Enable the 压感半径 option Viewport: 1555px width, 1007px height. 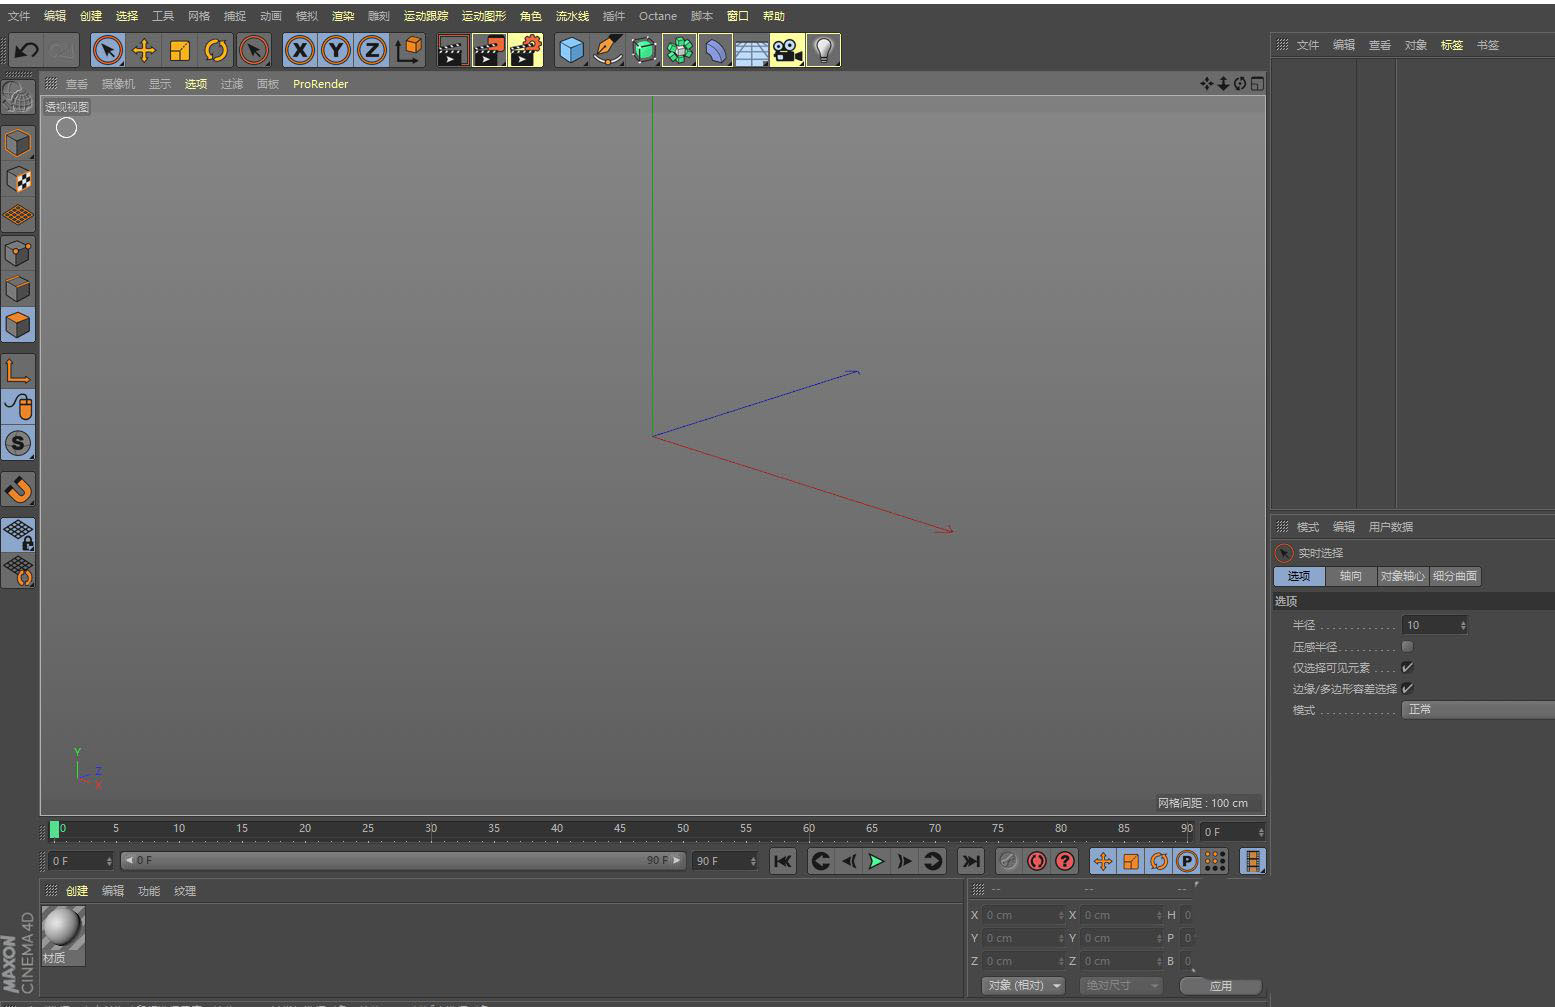coord(1408,646)
